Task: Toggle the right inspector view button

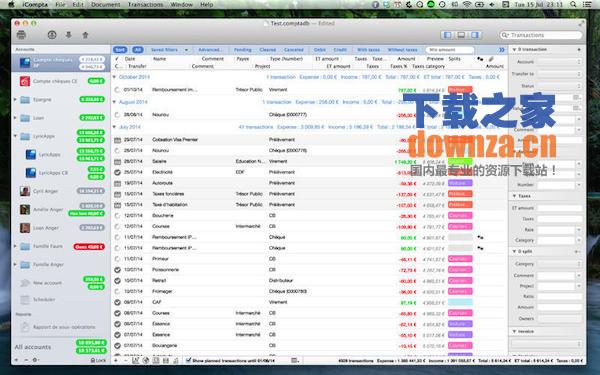Action: [x=474, y=35]
